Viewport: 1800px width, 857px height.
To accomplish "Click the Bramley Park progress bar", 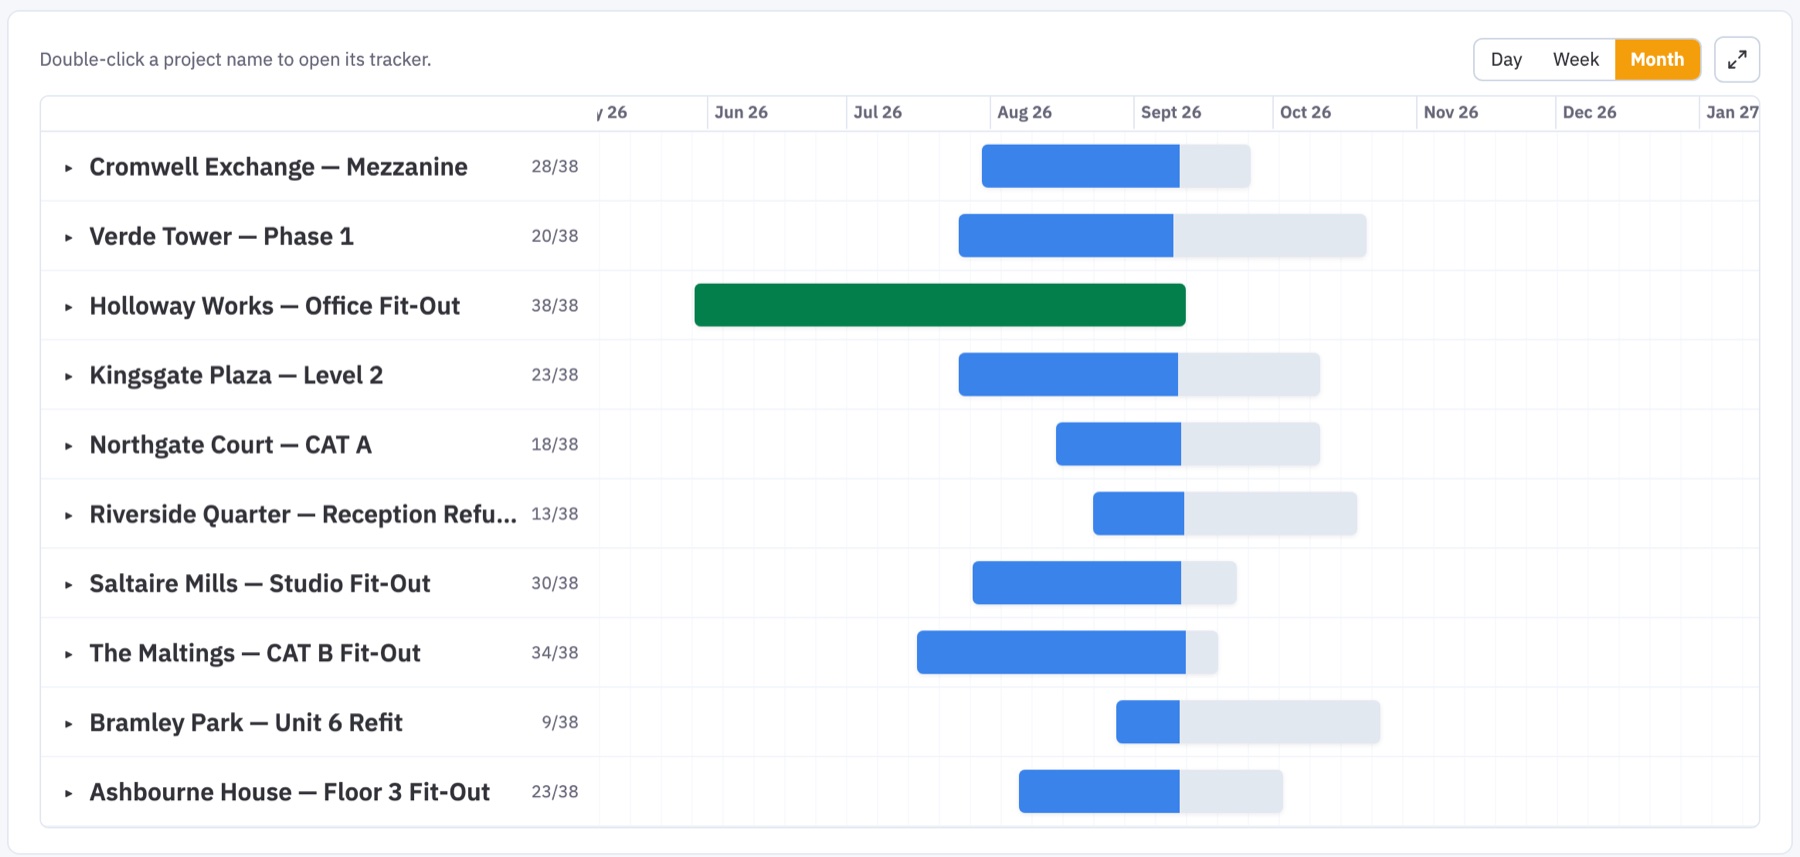I will [1248, 722].
